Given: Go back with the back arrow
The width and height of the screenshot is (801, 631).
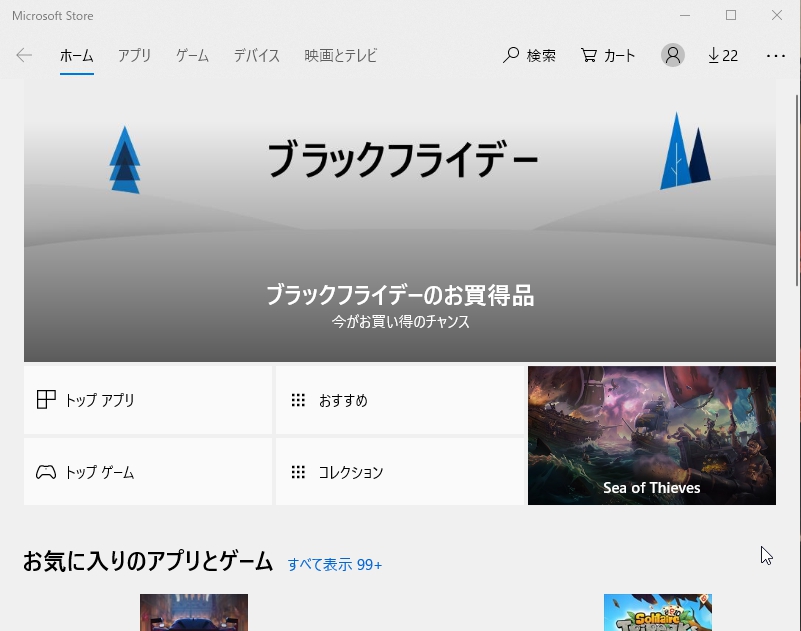Looking at the screenshot, I should tap(24, 55).
